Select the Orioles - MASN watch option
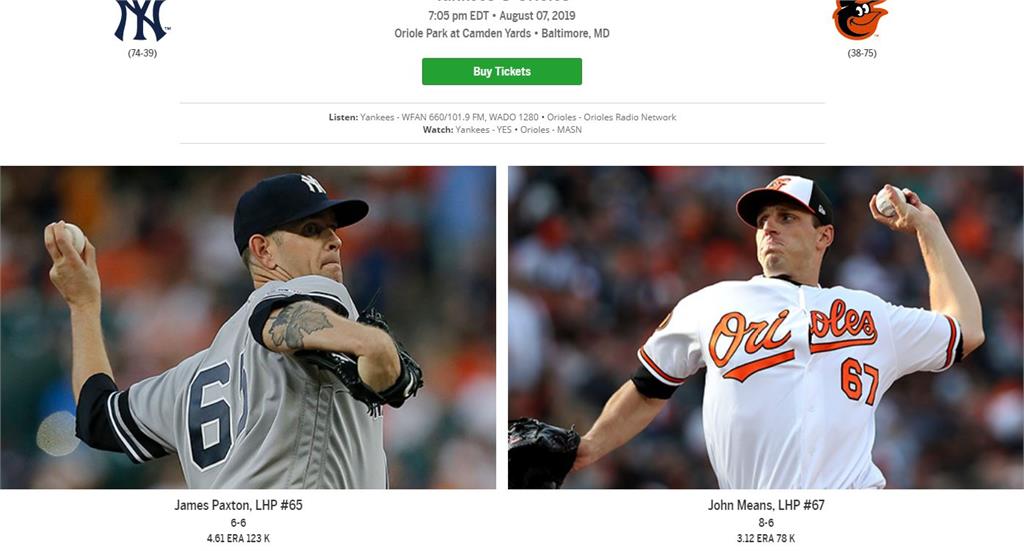The width and height of the screenshot is (1024, 551). pyautogui.click(x=551, y=129)
